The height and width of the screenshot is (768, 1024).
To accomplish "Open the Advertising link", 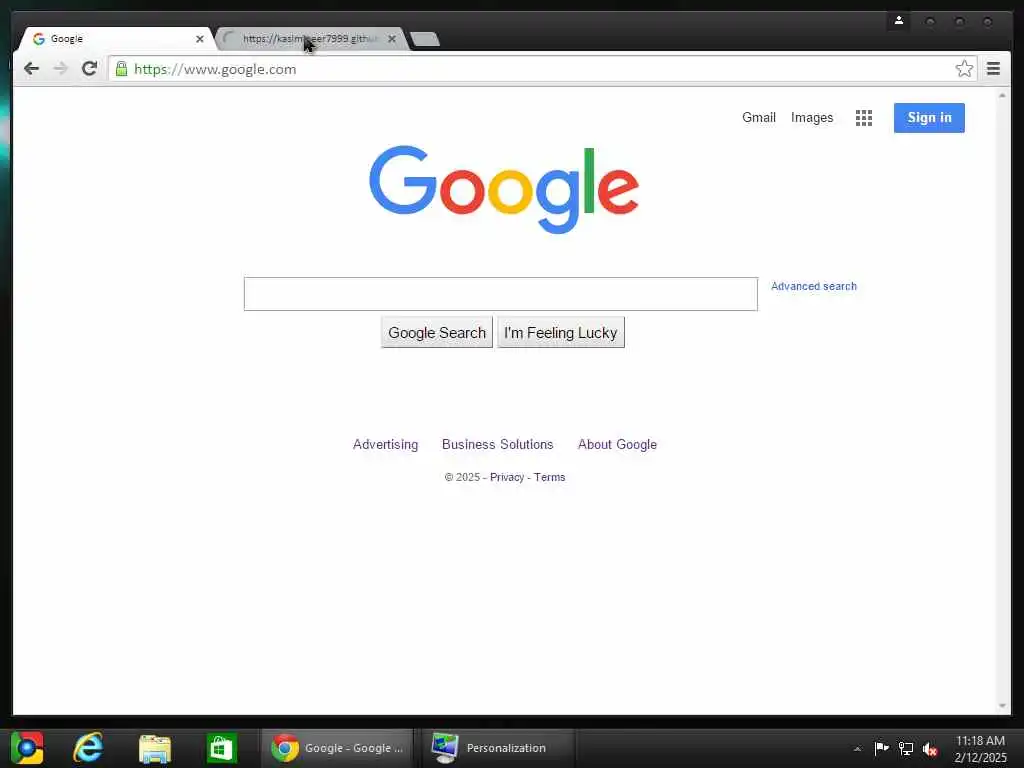I will tap(385, 444).
